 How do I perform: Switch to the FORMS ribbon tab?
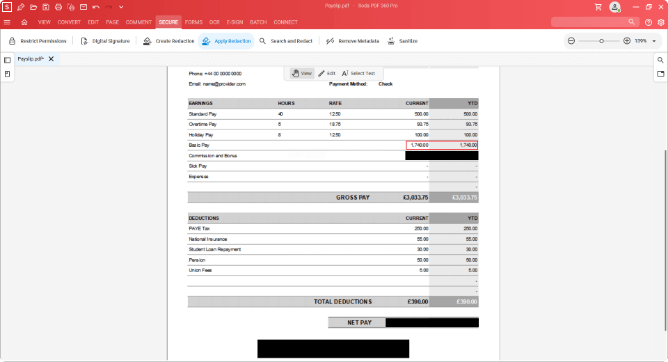click(194, 22)
